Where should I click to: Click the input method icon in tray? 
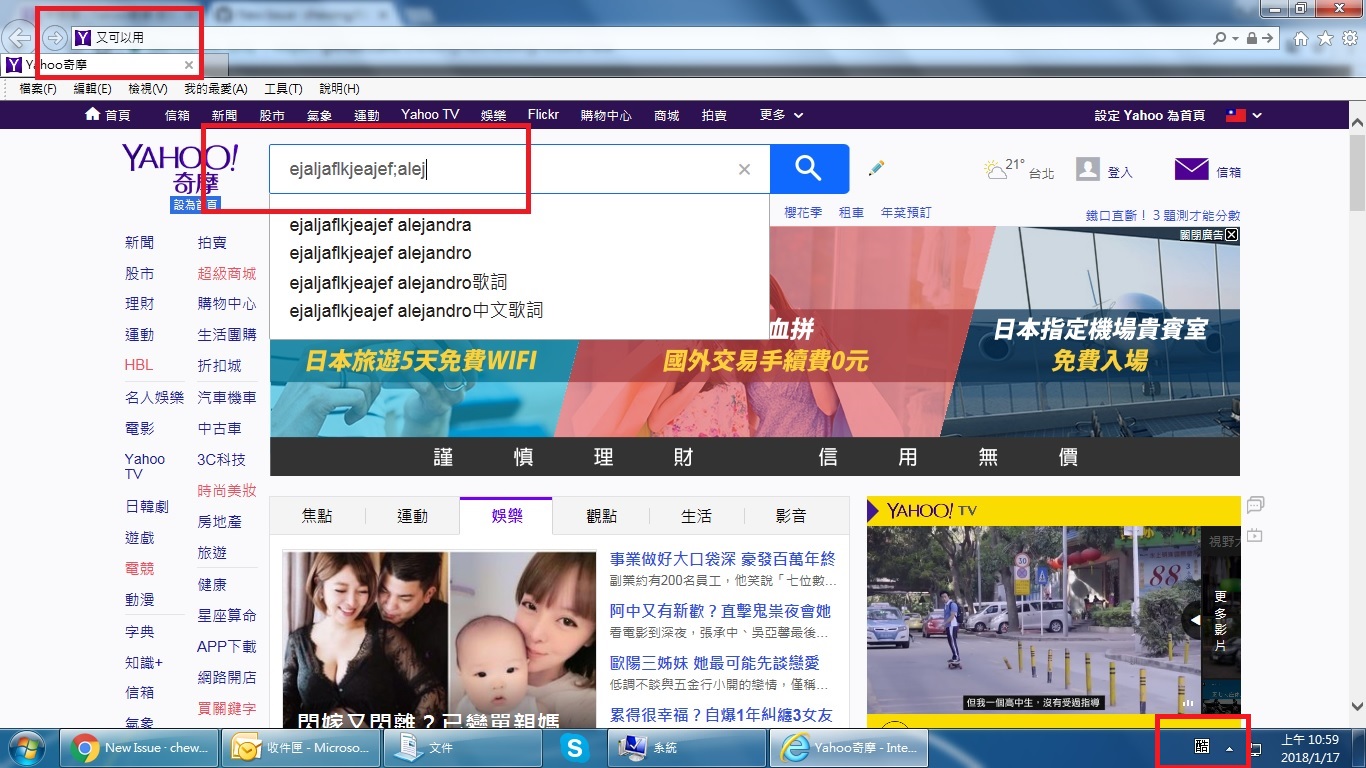pos(1202,746)
